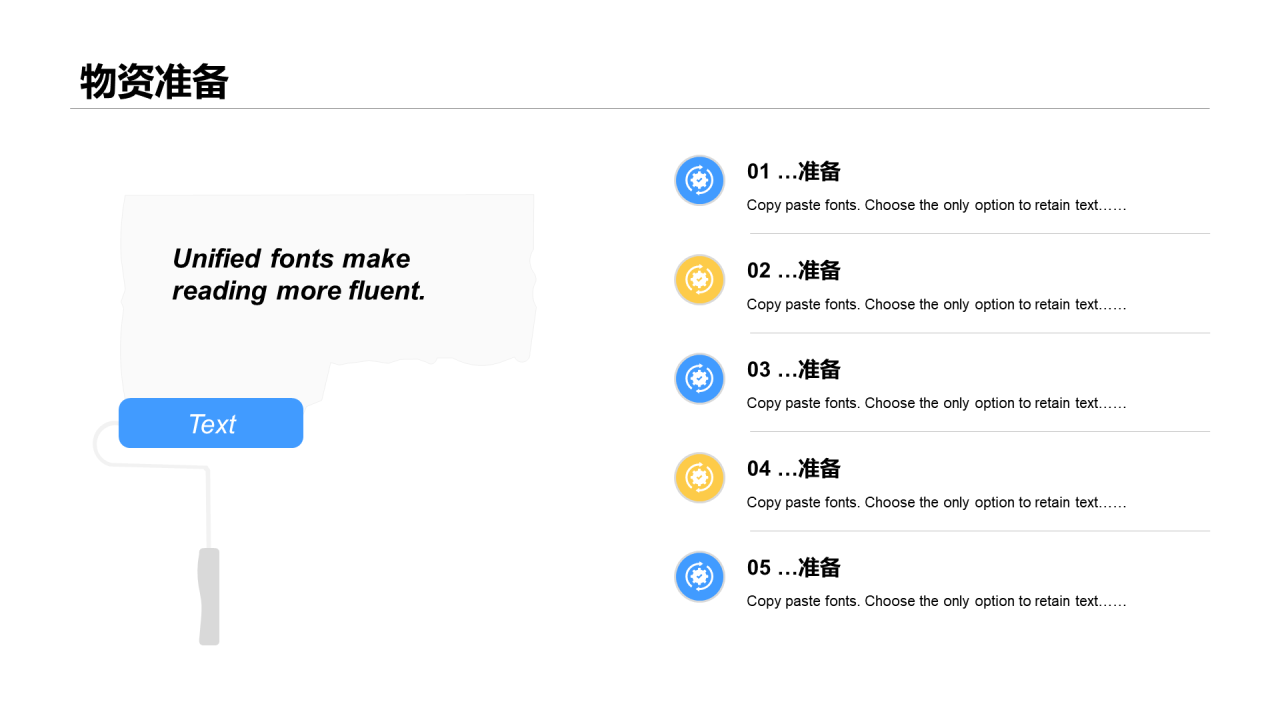Select the yellow gear icon beside 04

tap(700, 478)
